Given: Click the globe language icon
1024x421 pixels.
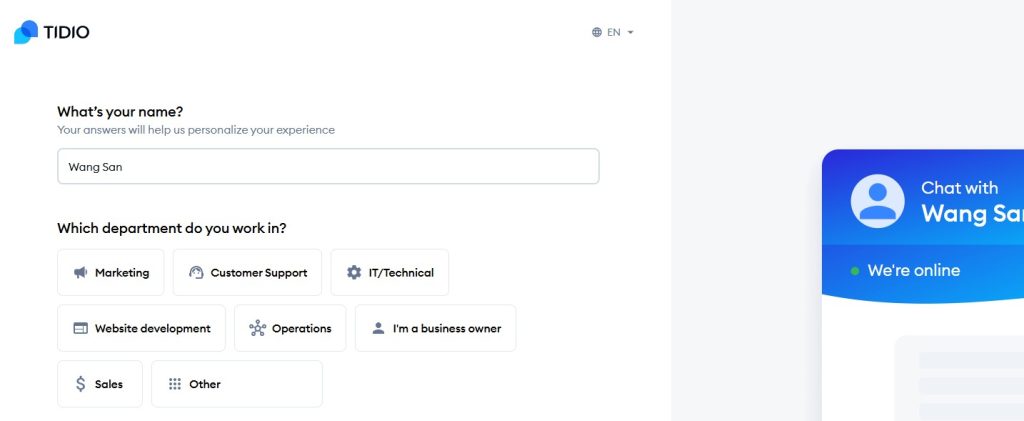Looking at the screenshot, I should [597, 32].
